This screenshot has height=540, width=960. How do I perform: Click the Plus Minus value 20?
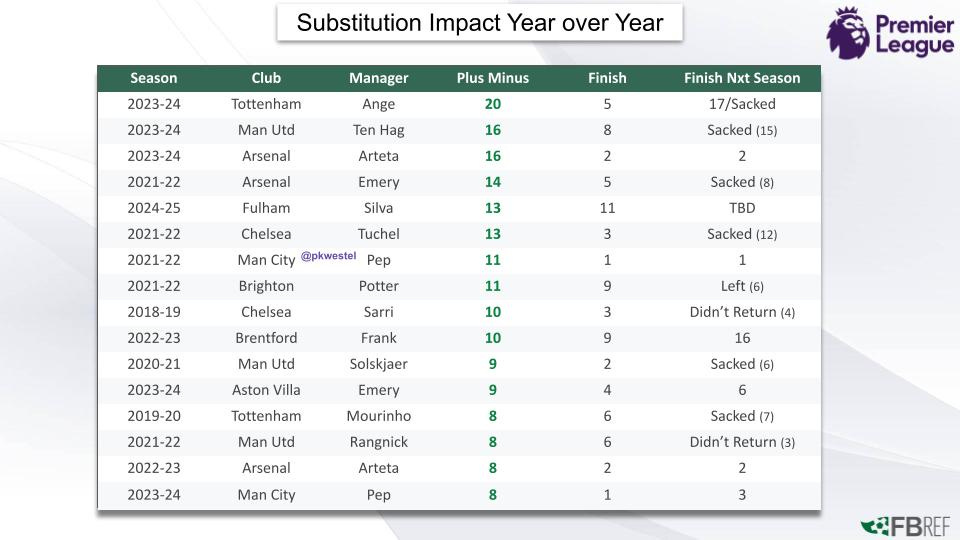coord(493,104)
